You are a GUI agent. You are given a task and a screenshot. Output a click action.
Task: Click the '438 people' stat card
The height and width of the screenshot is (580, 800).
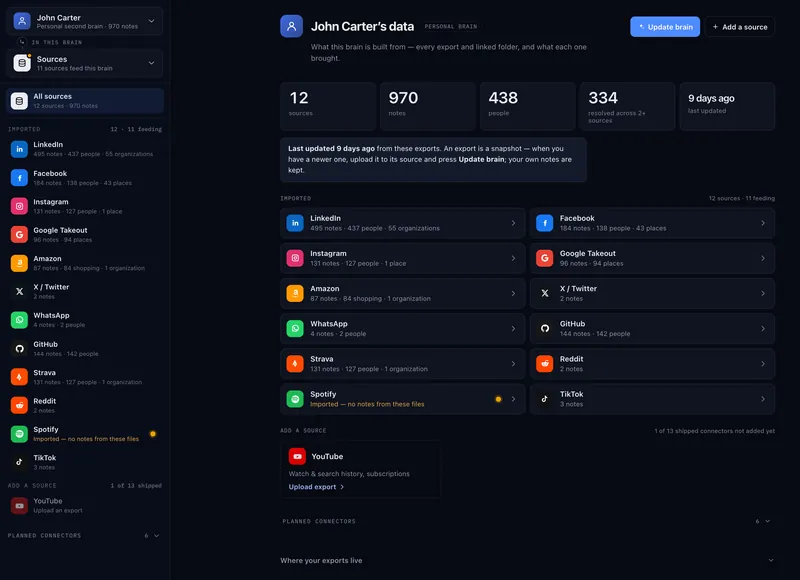click(x=527, y=106)
